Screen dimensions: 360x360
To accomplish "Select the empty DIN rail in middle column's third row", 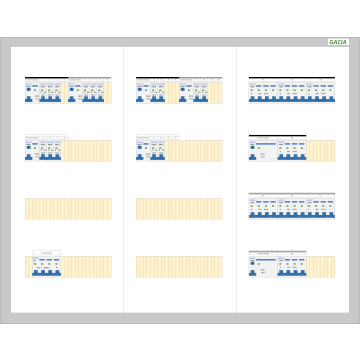I will tap(179, 209).
